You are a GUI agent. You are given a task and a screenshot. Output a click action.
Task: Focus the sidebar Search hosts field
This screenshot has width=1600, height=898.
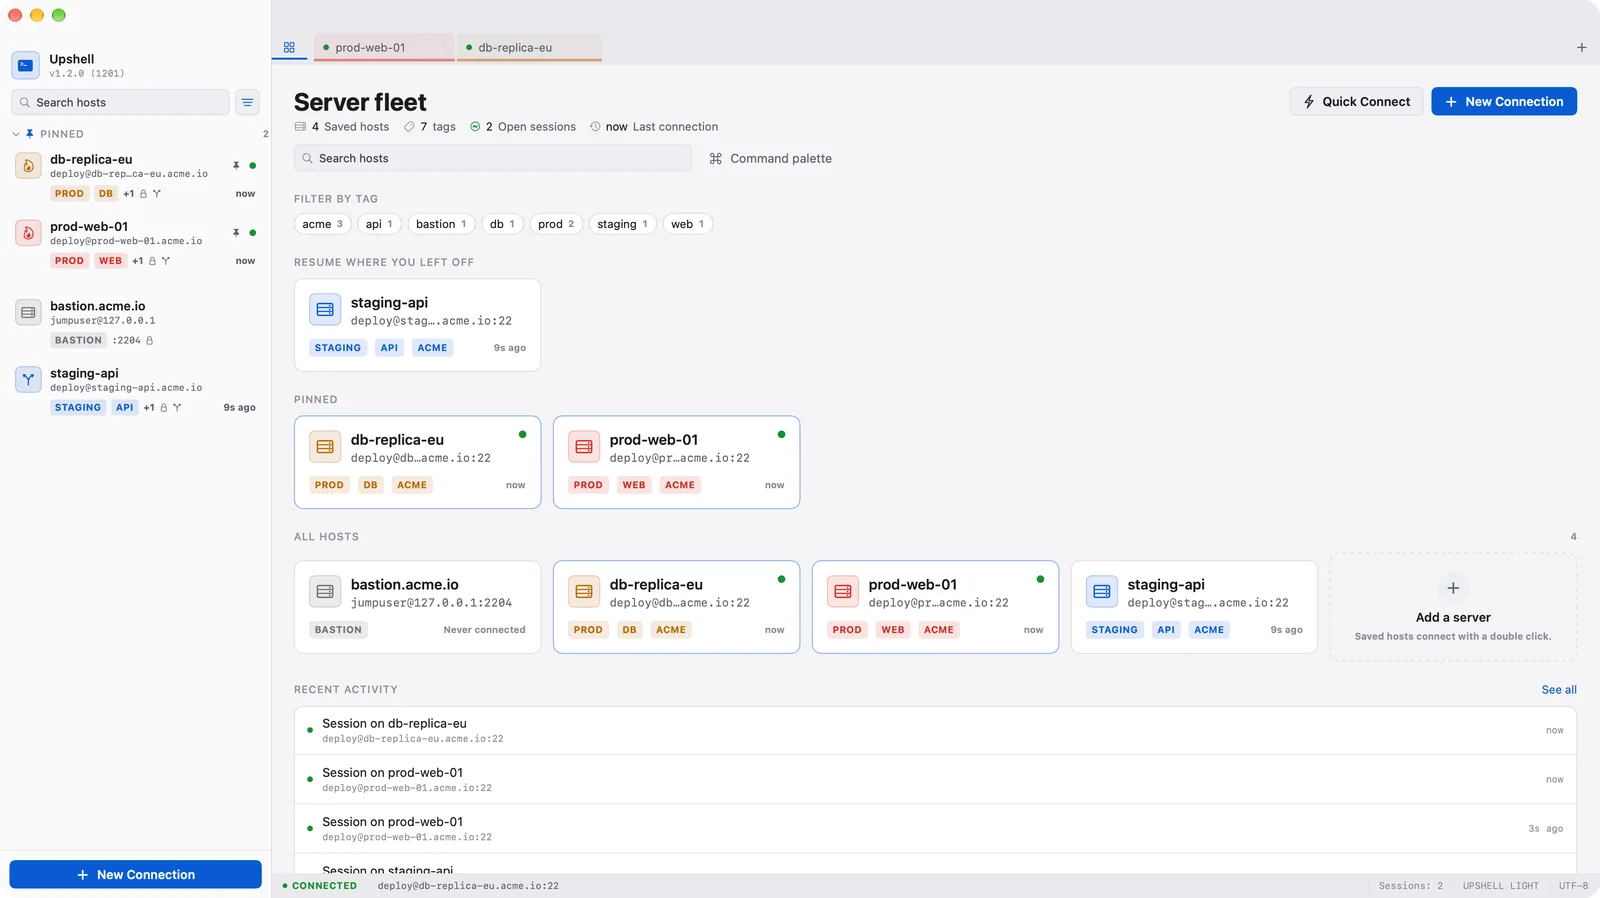click(120, 102)
